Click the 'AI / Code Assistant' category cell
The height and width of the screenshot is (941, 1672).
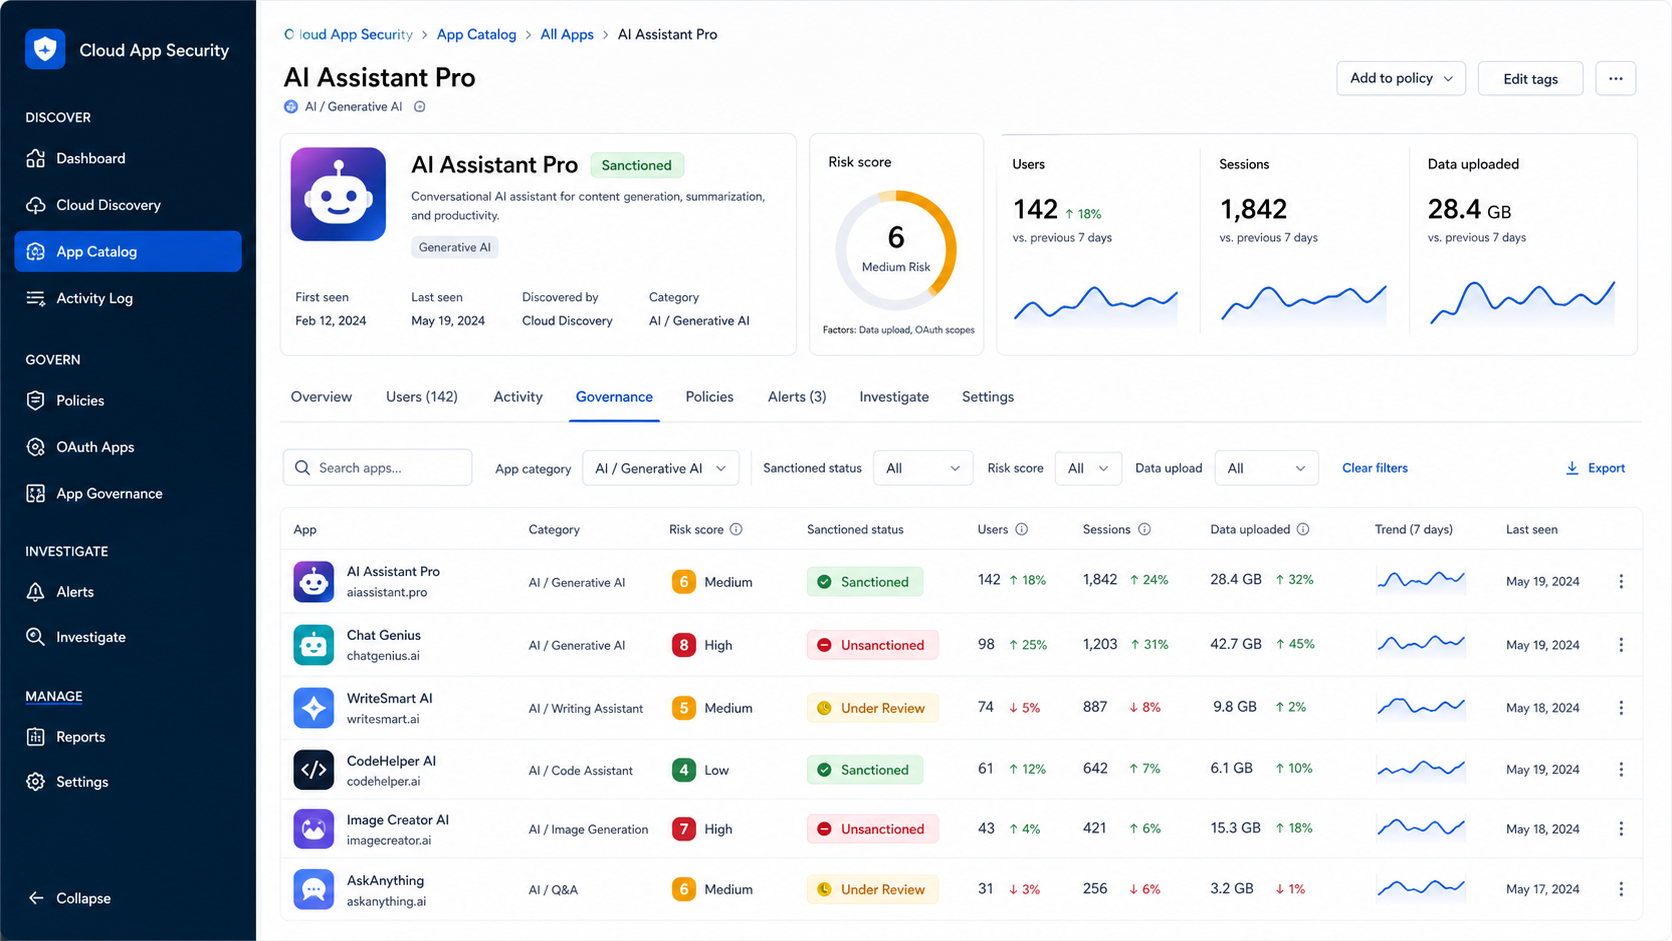580,771
